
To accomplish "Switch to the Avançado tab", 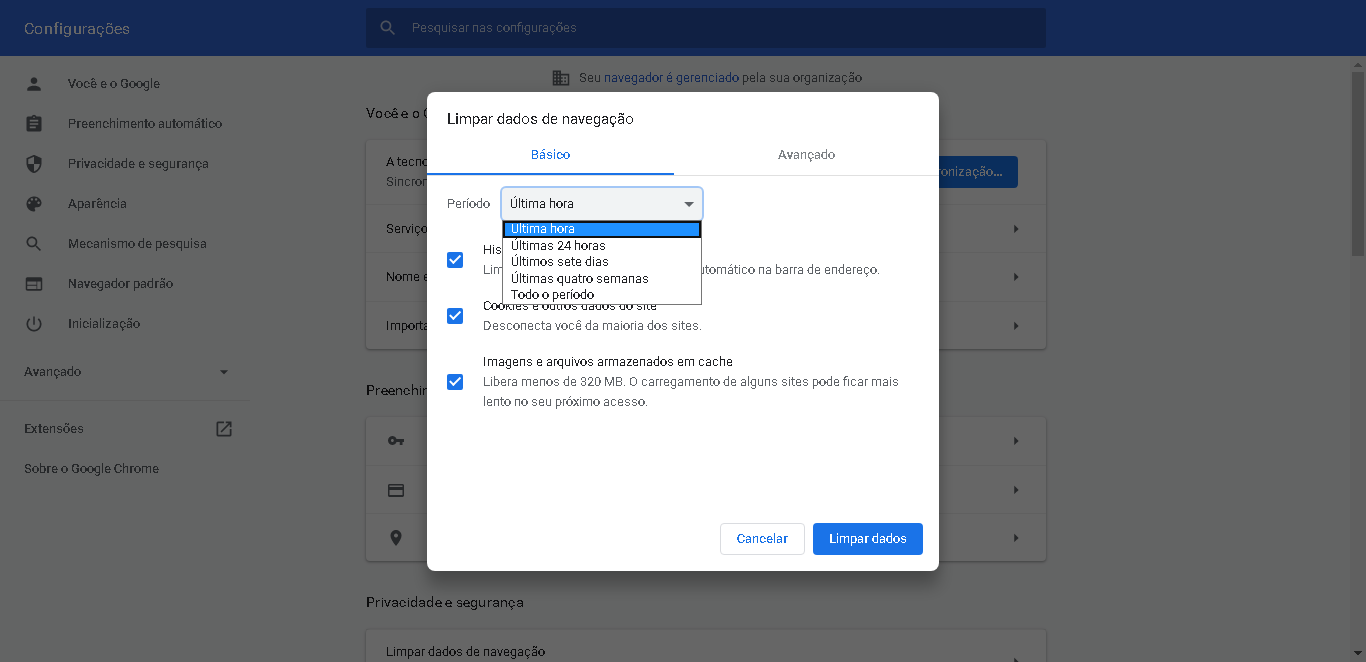I will [806, 155].
